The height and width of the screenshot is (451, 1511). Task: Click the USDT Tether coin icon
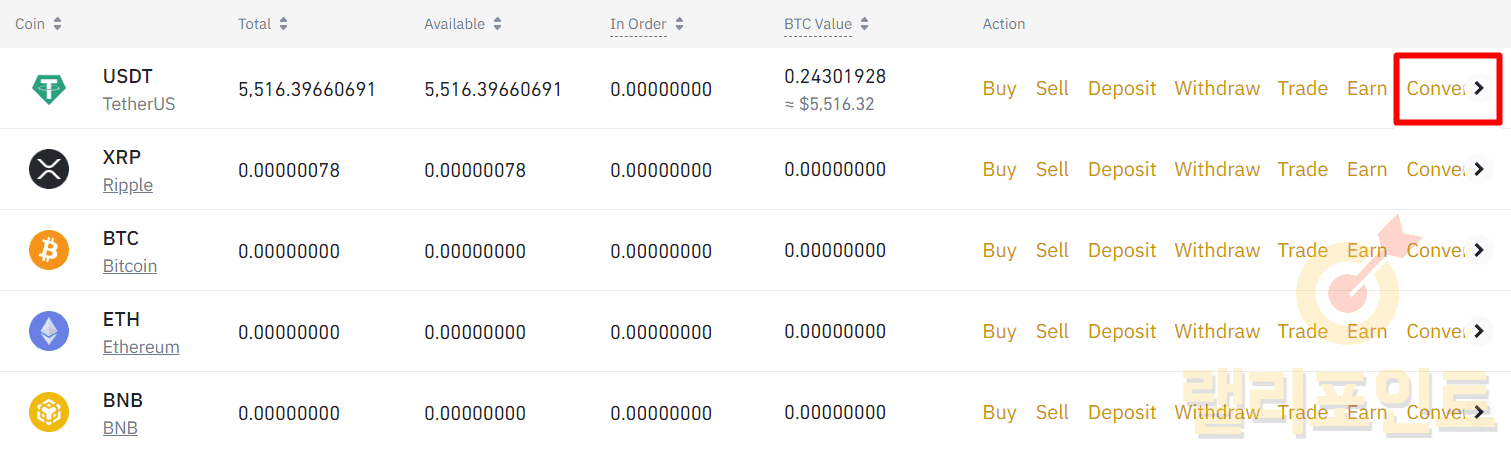point(49,89)
